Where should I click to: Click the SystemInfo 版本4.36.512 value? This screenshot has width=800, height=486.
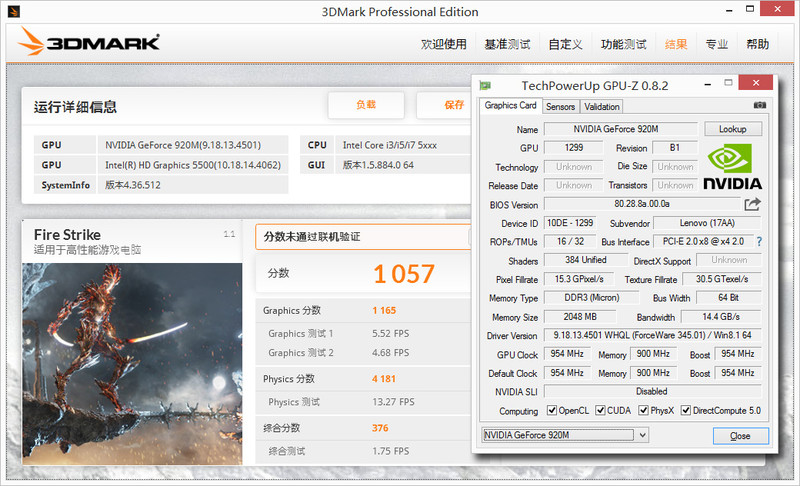tap(133, 185)
